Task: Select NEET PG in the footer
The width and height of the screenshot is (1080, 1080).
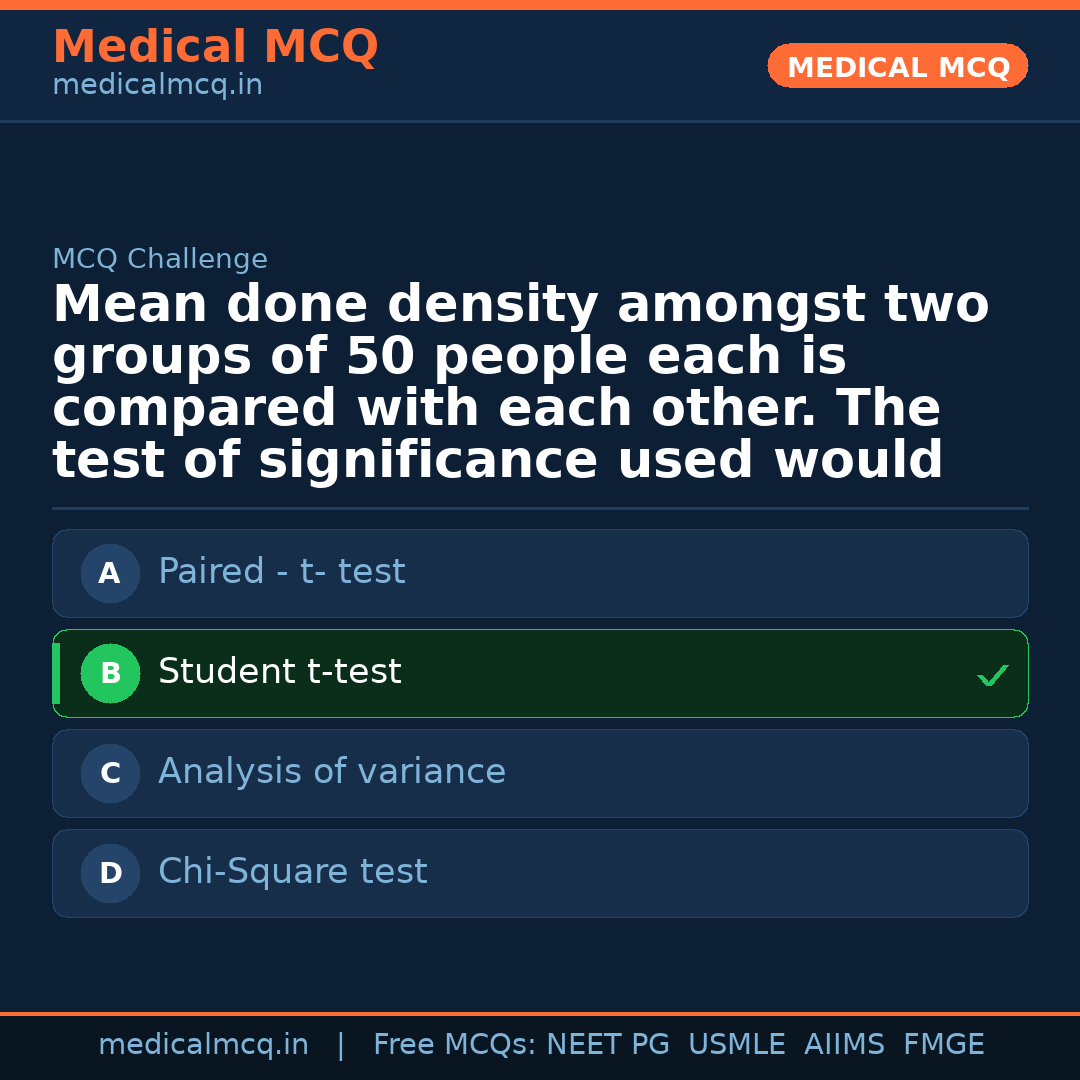Action: click(x=607, y=1043)
